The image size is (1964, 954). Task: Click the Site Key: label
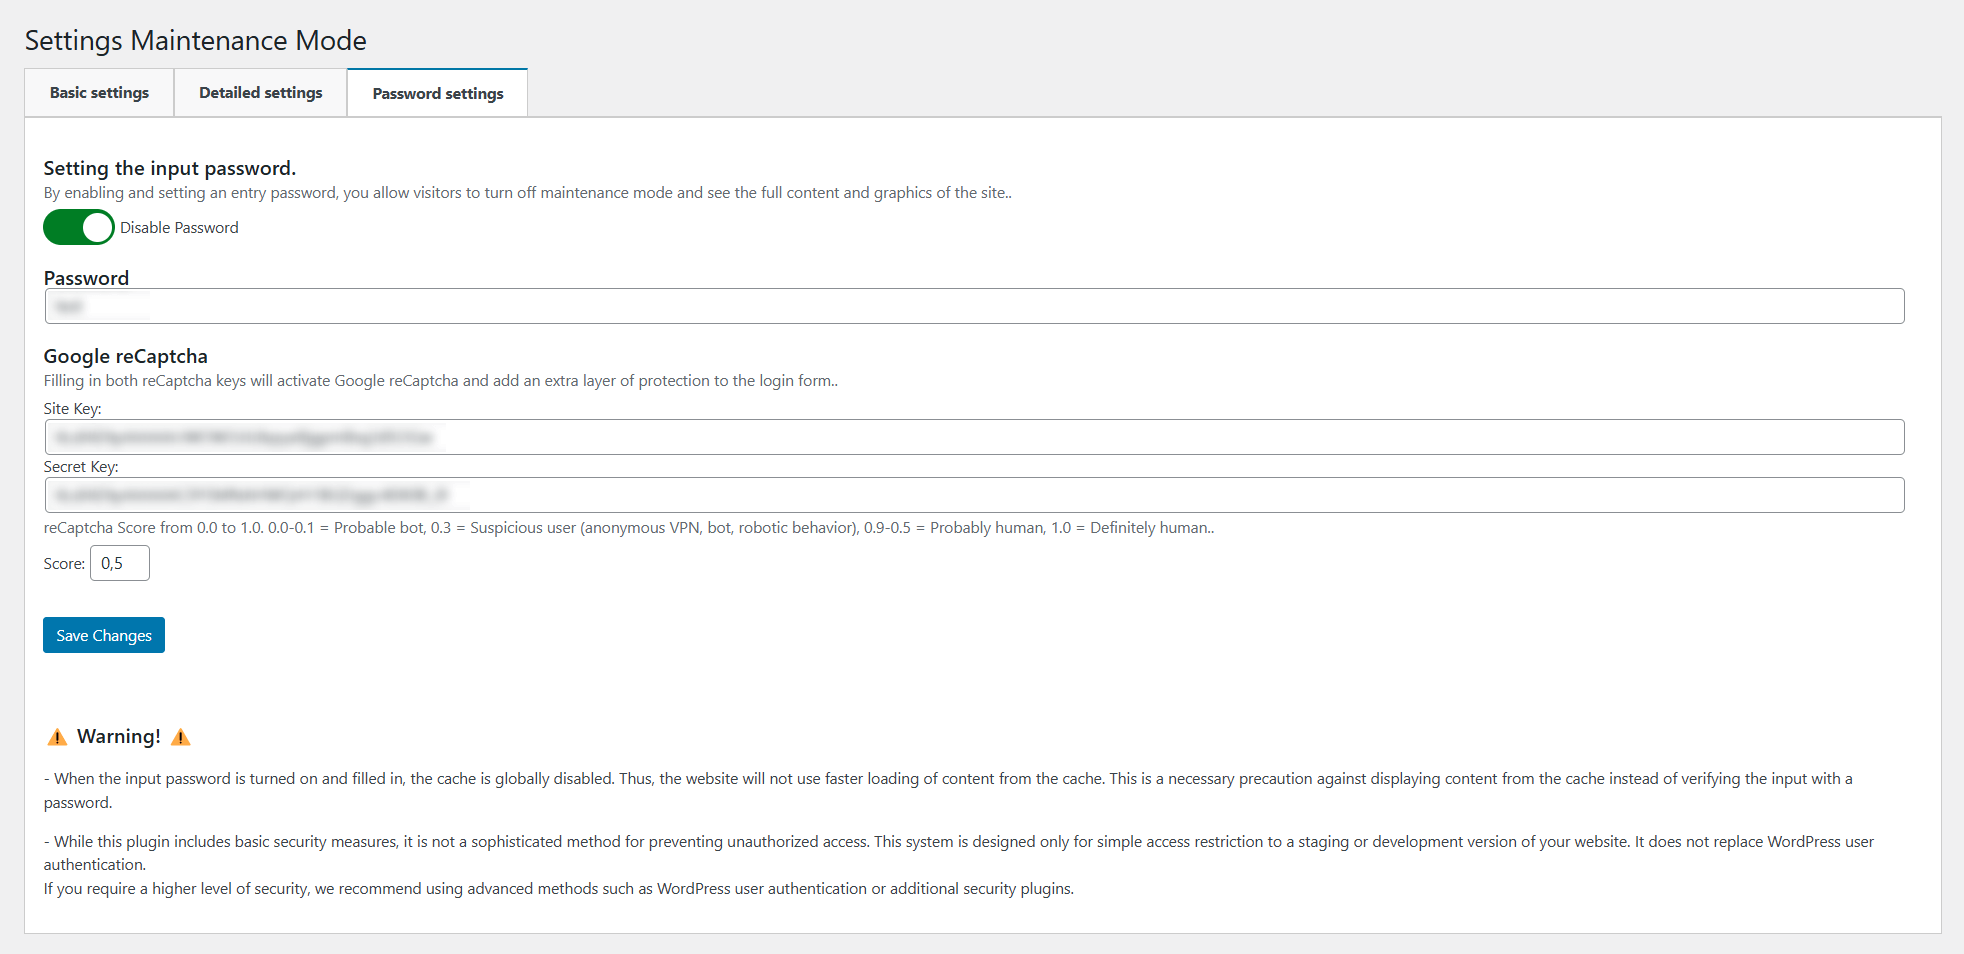(x=72, y=409)
